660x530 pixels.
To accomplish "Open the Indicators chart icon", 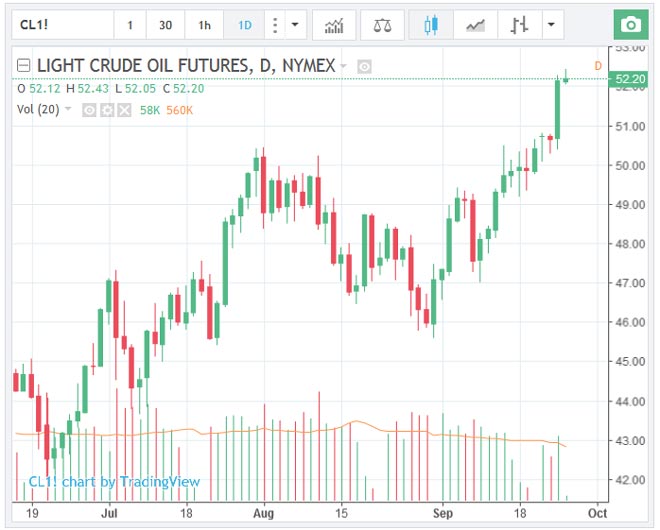I will click(x=335, y=24).
